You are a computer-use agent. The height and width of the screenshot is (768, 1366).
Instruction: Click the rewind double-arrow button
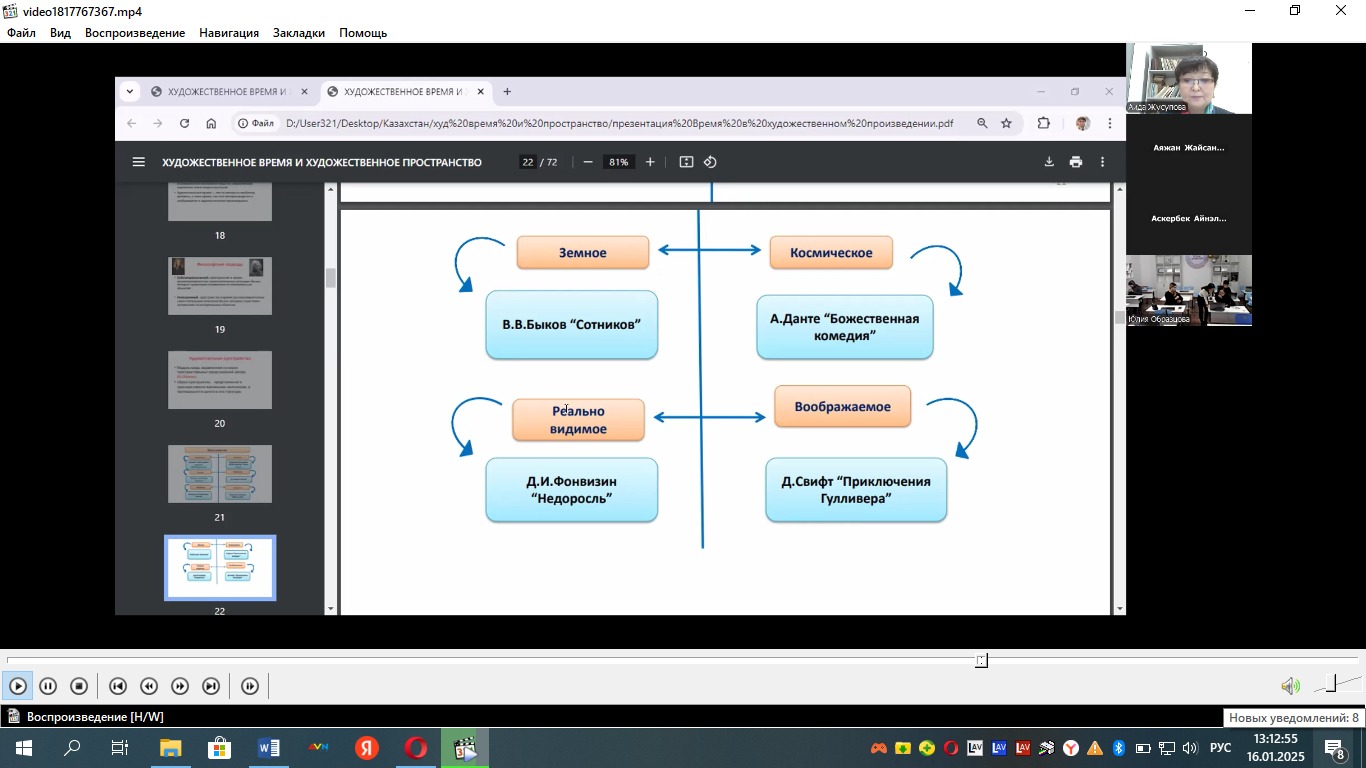pyautogui.click(x=149, y=686)
